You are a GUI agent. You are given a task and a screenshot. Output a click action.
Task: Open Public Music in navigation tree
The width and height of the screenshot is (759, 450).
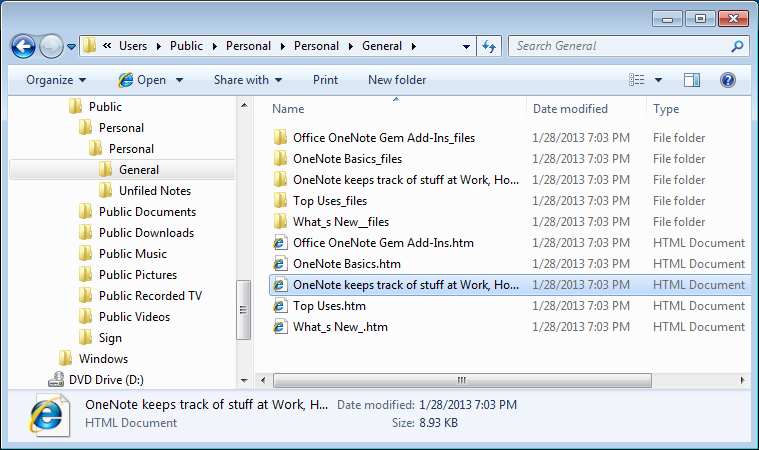133,254
